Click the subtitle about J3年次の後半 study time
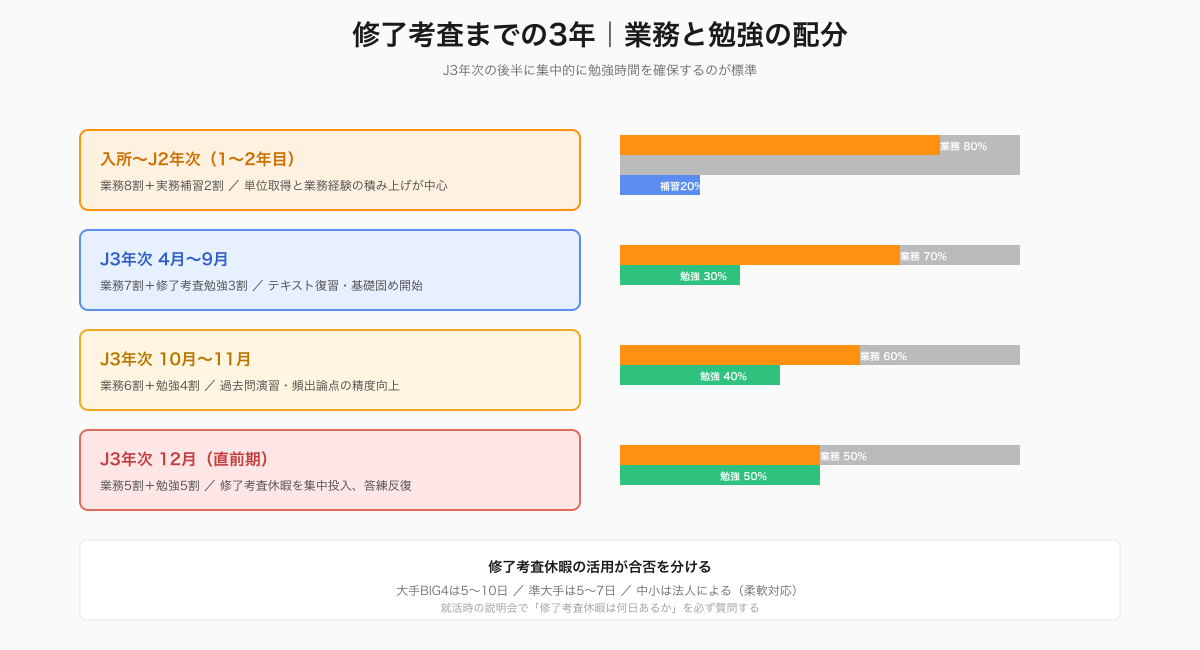 [x=600, y=70]
